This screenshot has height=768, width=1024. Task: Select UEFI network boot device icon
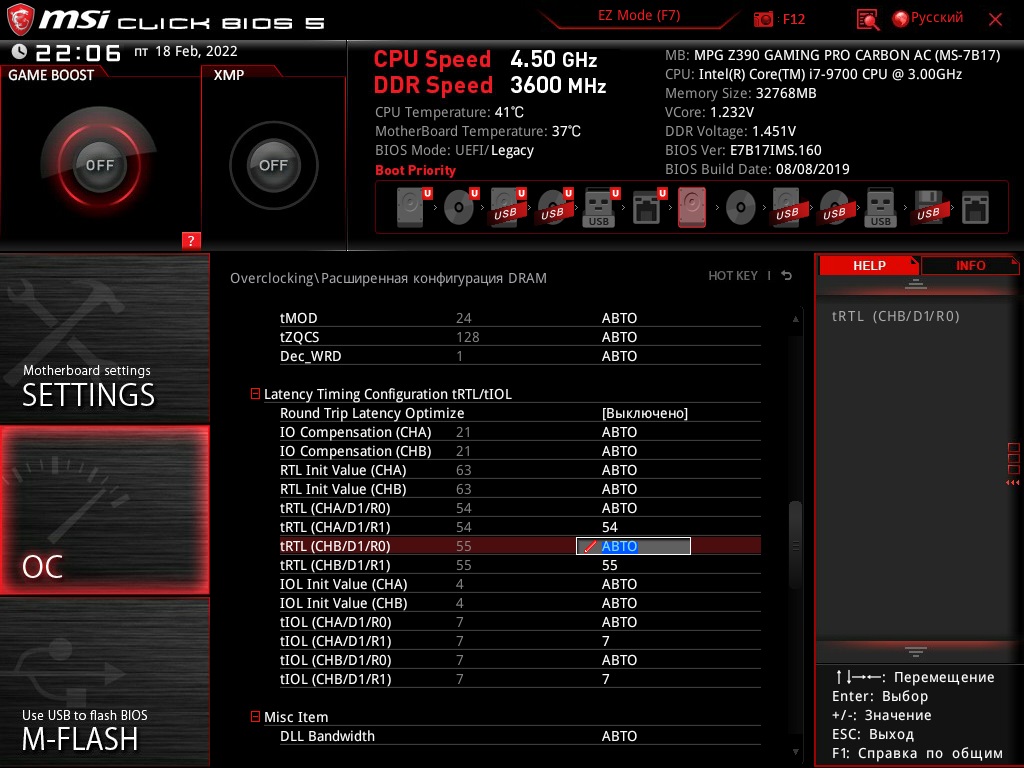pos(648,207)
